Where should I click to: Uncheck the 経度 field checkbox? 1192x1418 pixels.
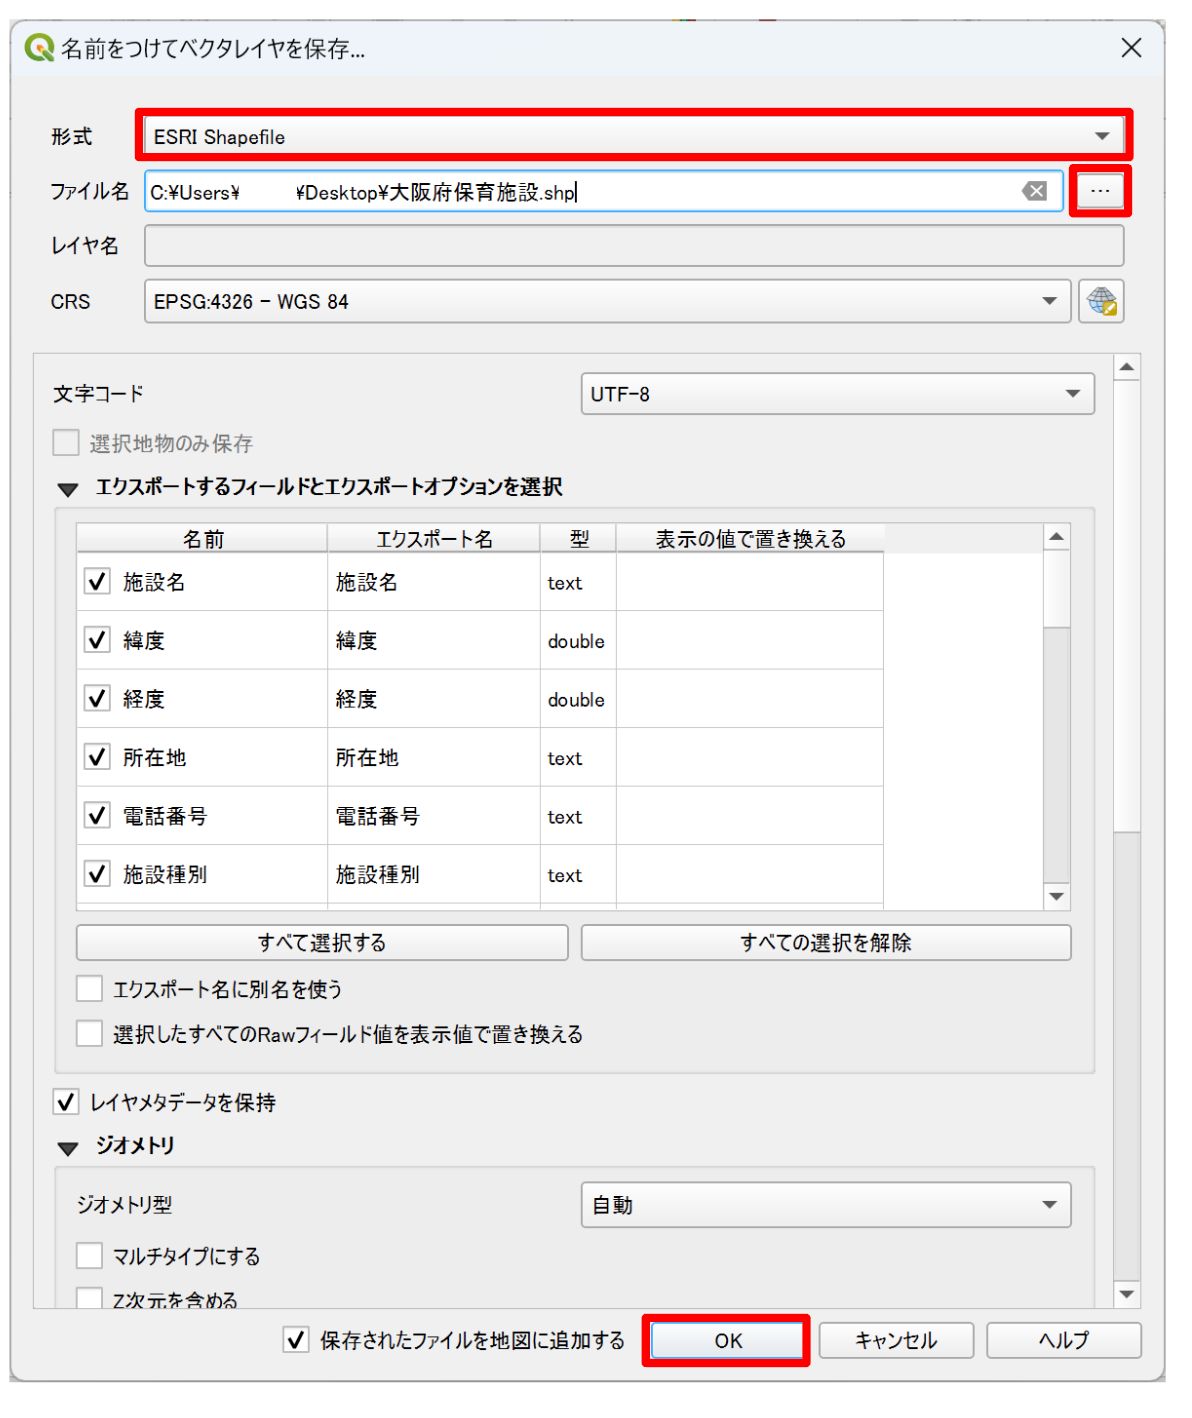97,698
